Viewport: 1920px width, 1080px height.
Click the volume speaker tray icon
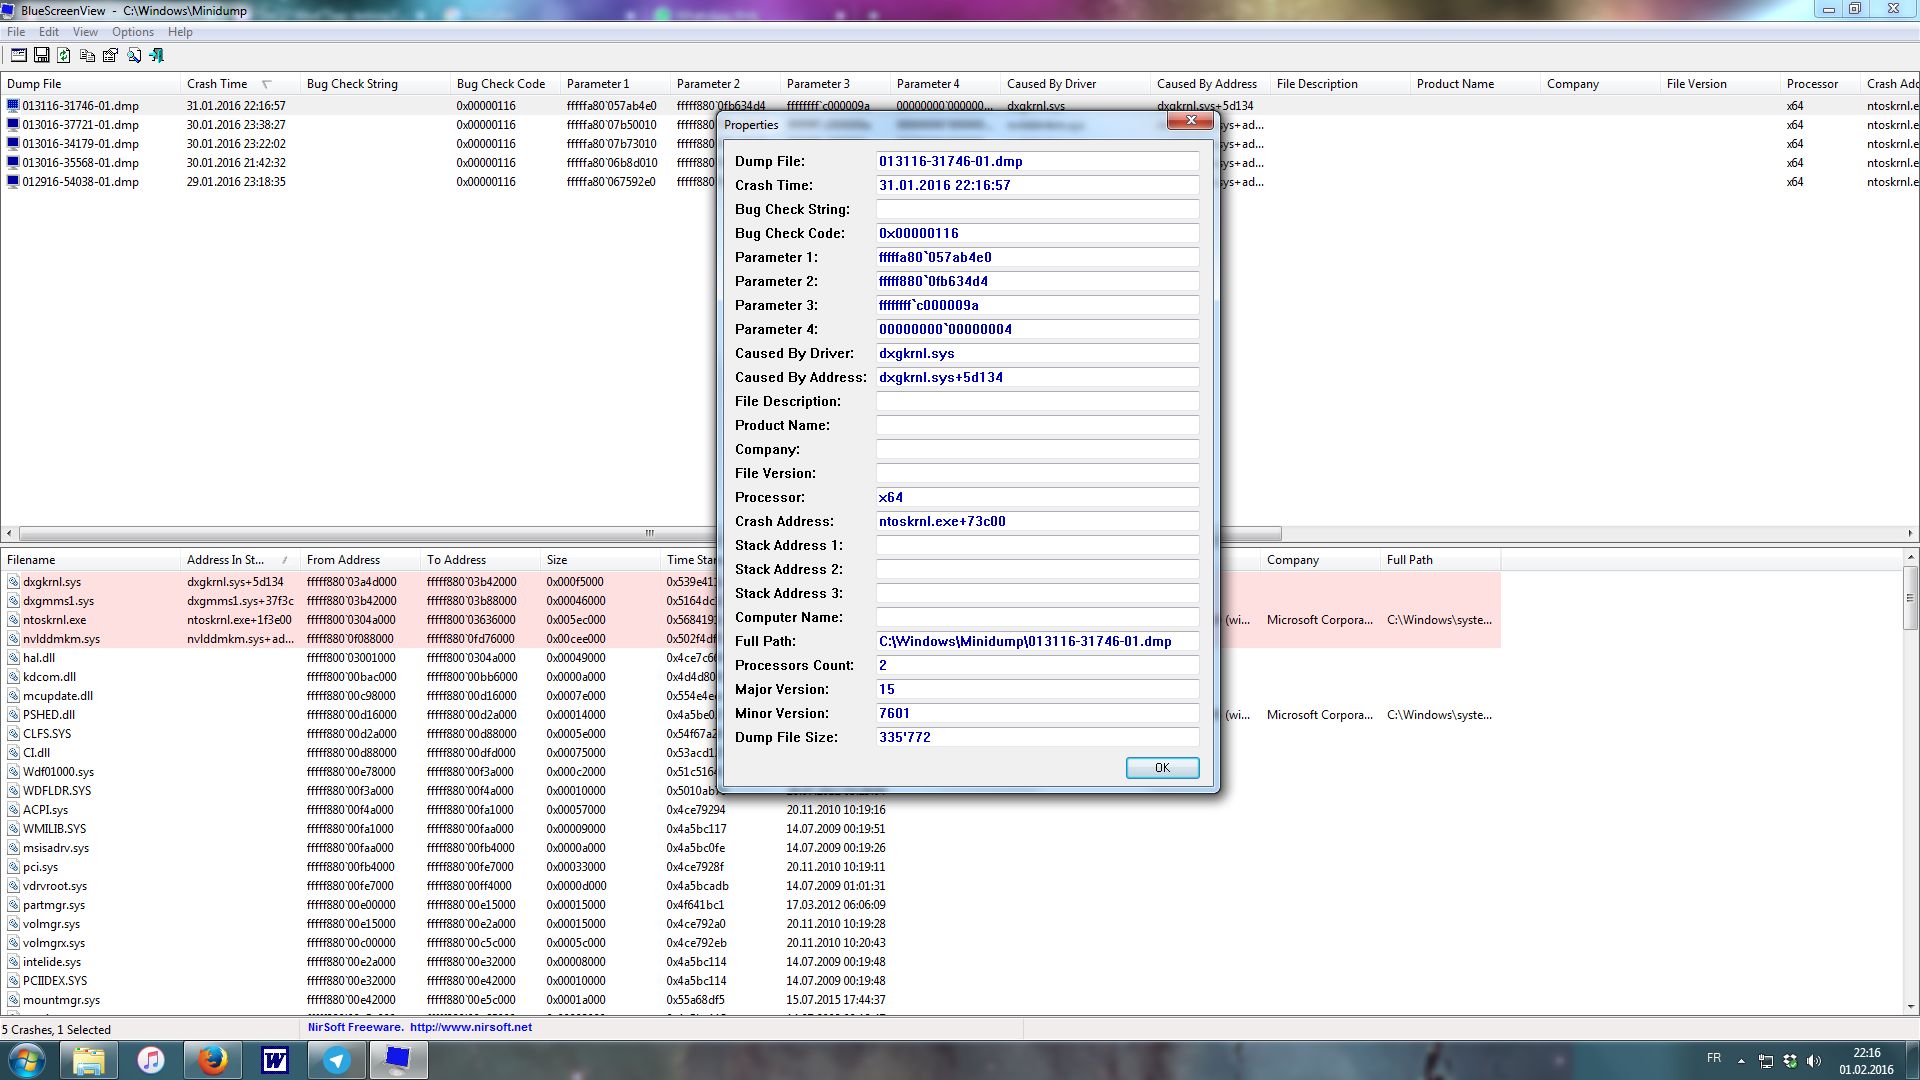[1814, 1061]
